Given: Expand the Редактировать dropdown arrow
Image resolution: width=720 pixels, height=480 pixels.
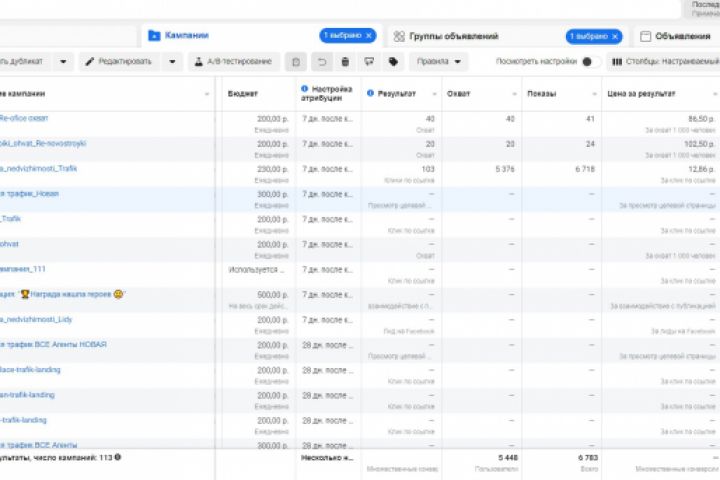Looking at the screenshot, I should point(172,62).
